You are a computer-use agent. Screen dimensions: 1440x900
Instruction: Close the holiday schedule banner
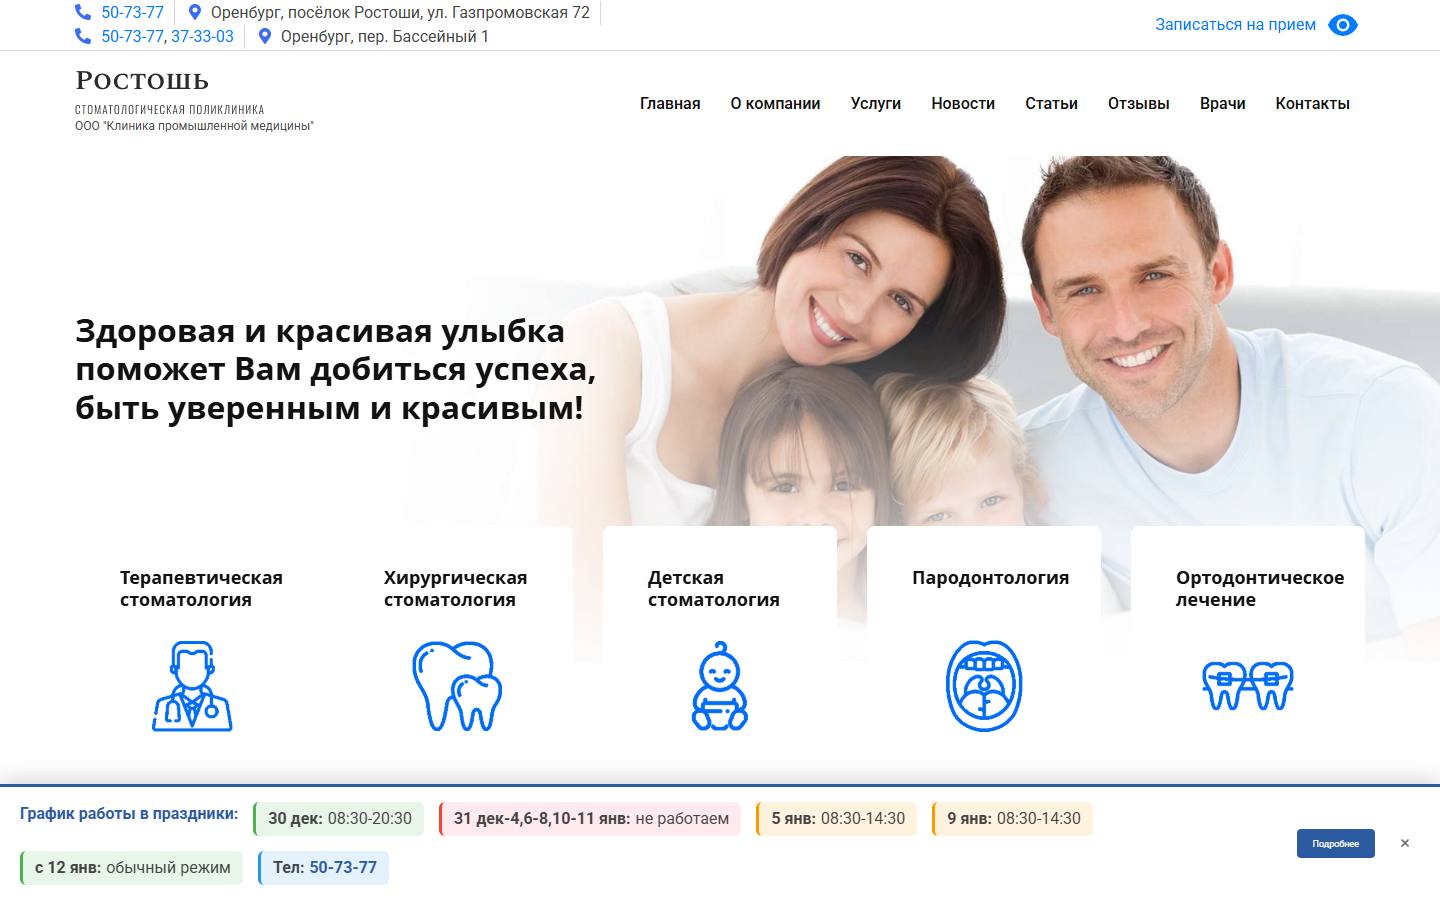pyautogui.click(x=1405, y=843)
